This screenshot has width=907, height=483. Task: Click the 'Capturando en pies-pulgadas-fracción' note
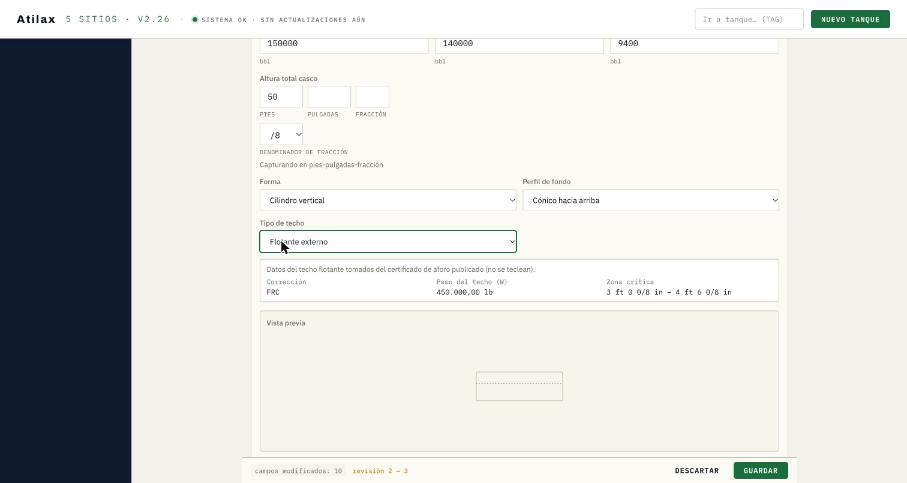[321, 165]
